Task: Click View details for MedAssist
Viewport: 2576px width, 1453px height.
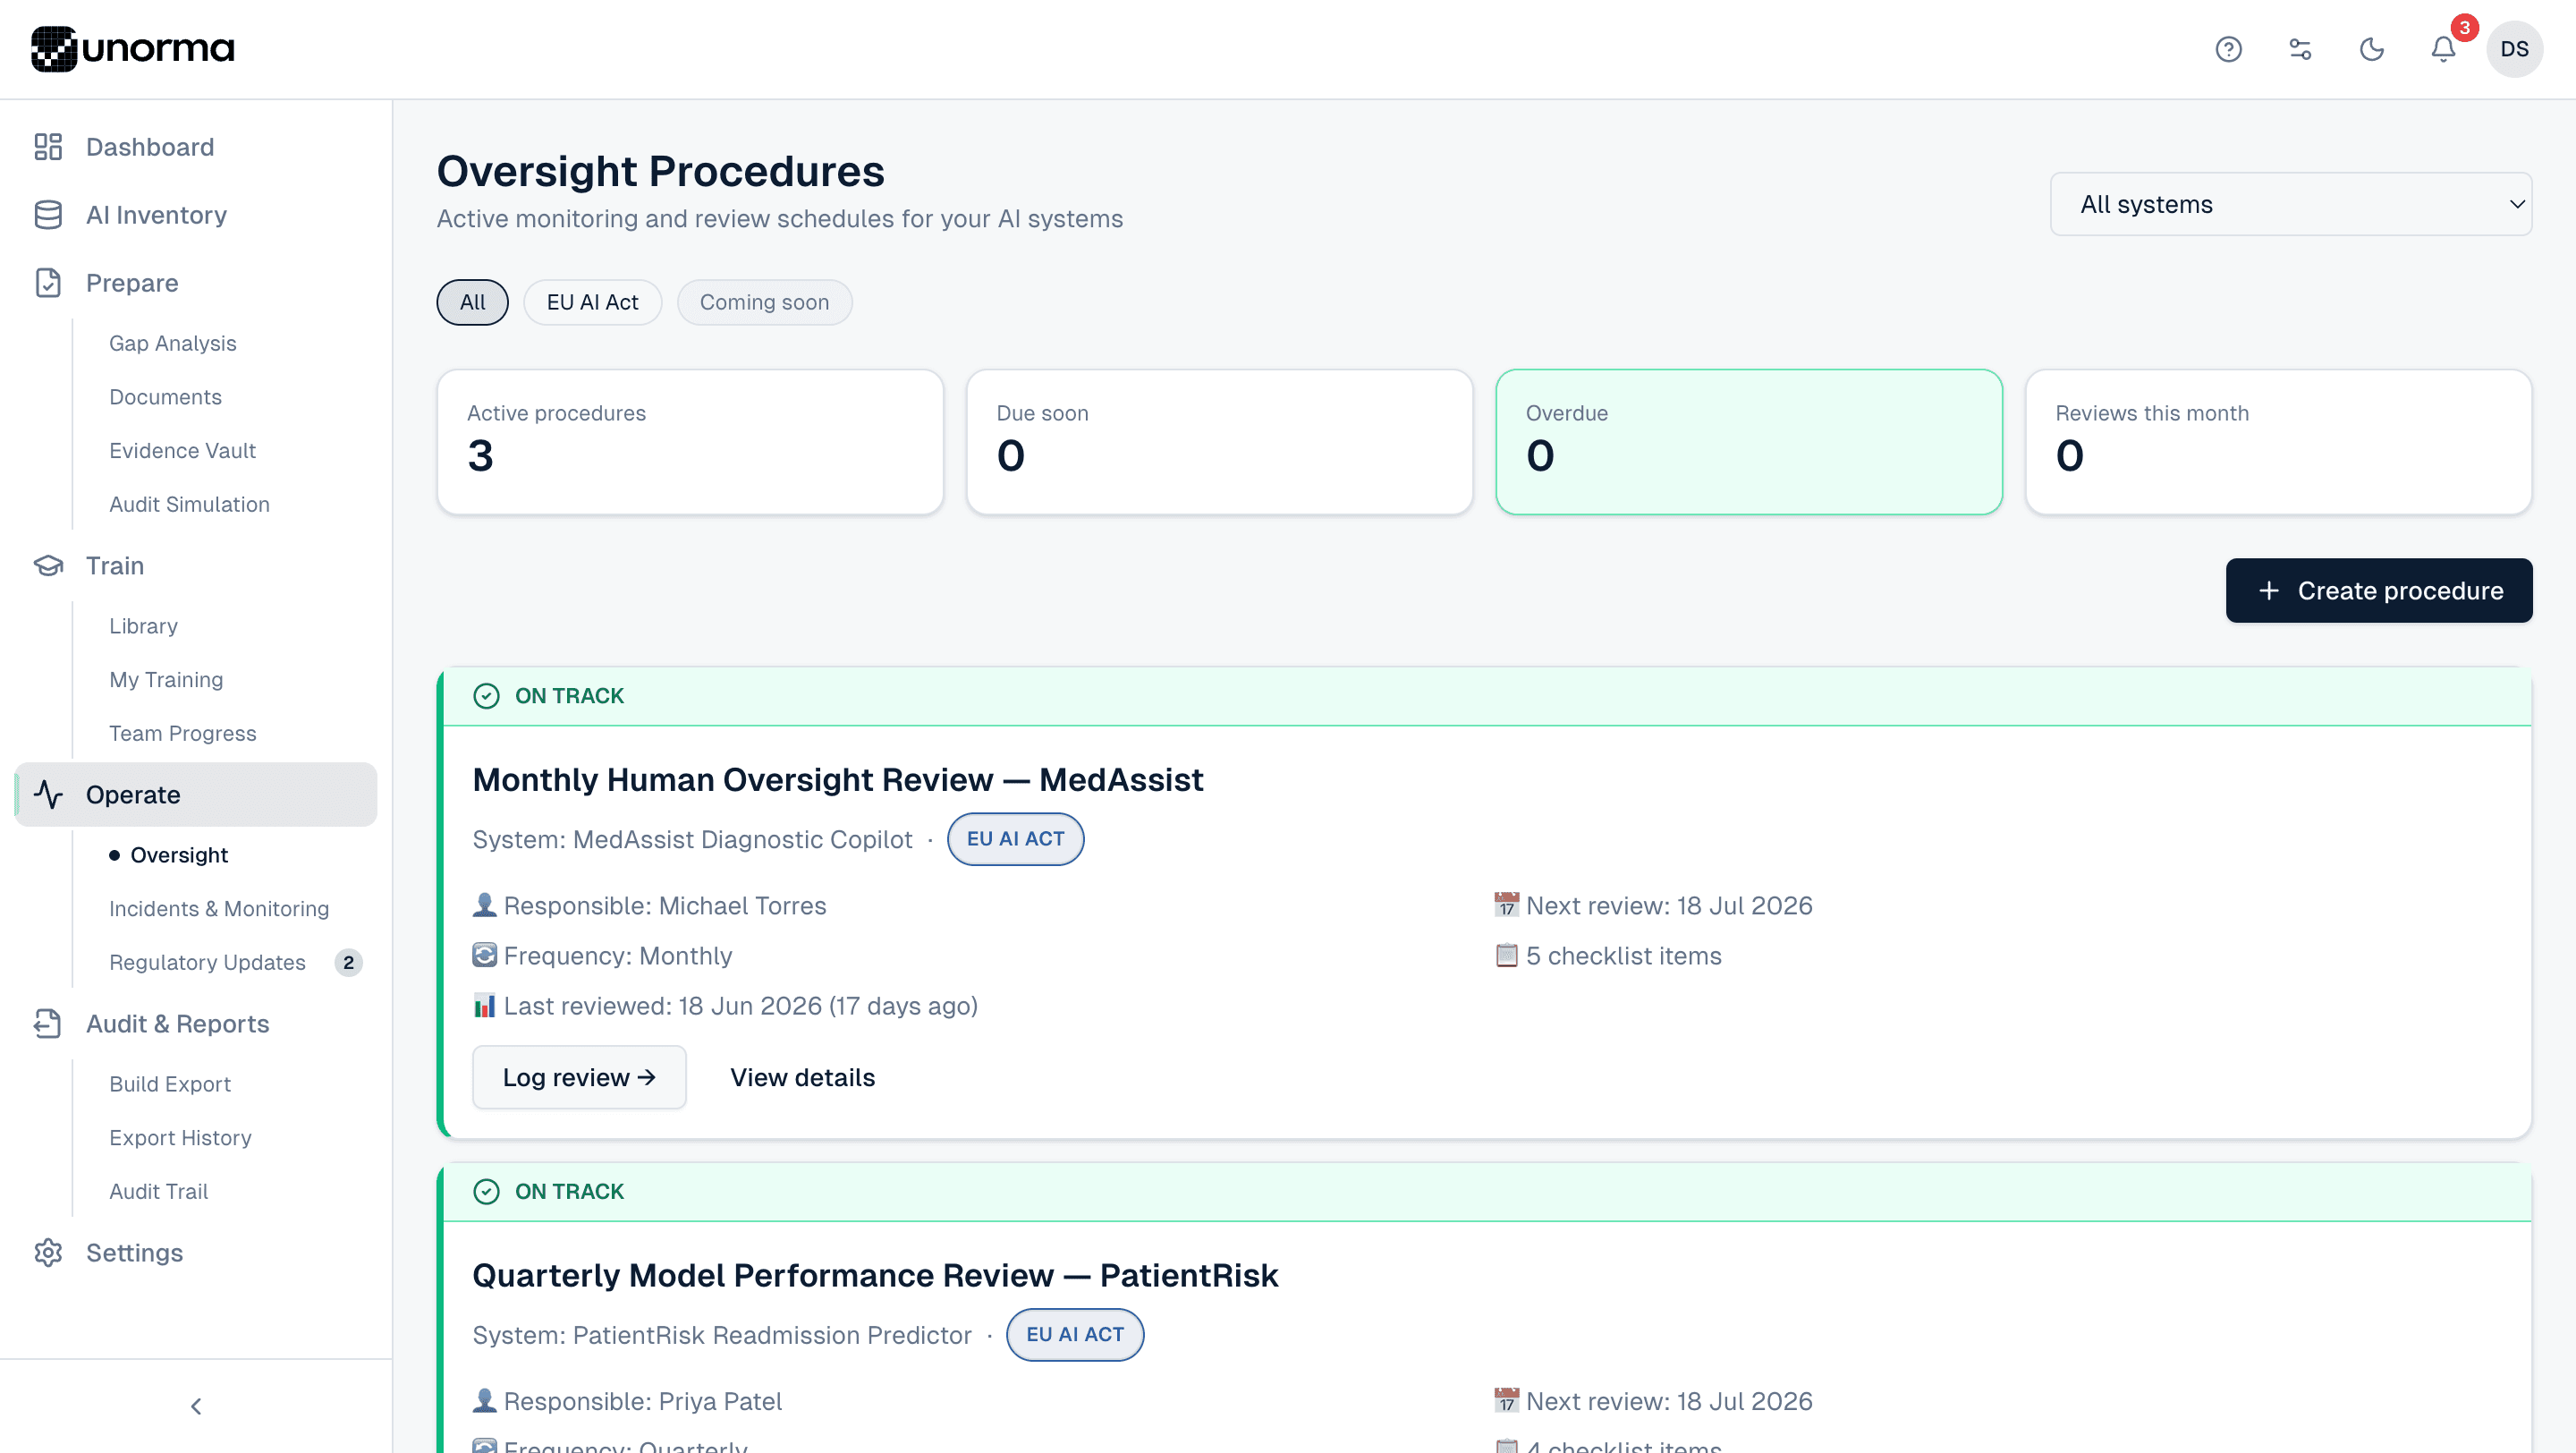Action: (x=802, y=1077)
